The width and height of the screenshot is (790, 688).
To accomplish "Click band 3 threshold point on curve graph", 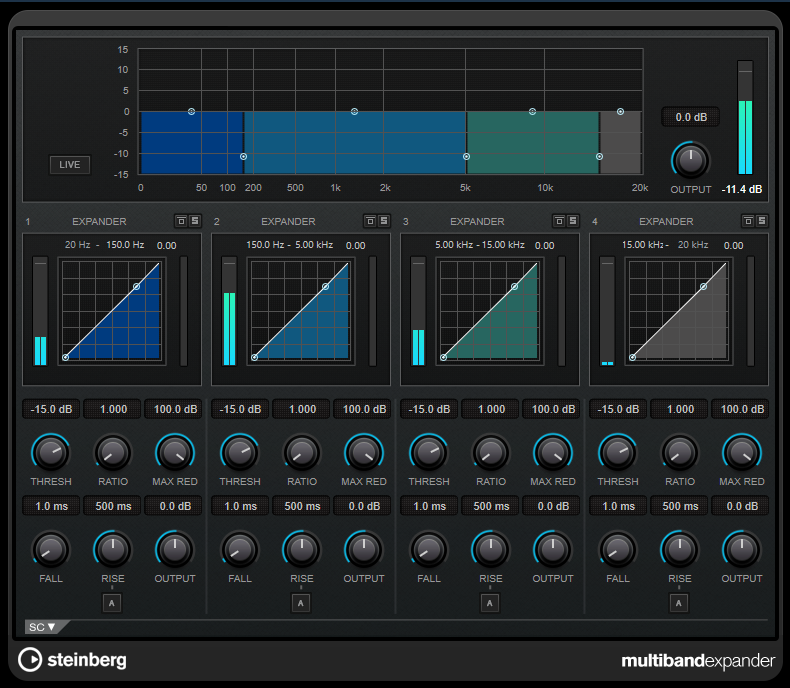I will pyautogui.click(x=514, y=287).
